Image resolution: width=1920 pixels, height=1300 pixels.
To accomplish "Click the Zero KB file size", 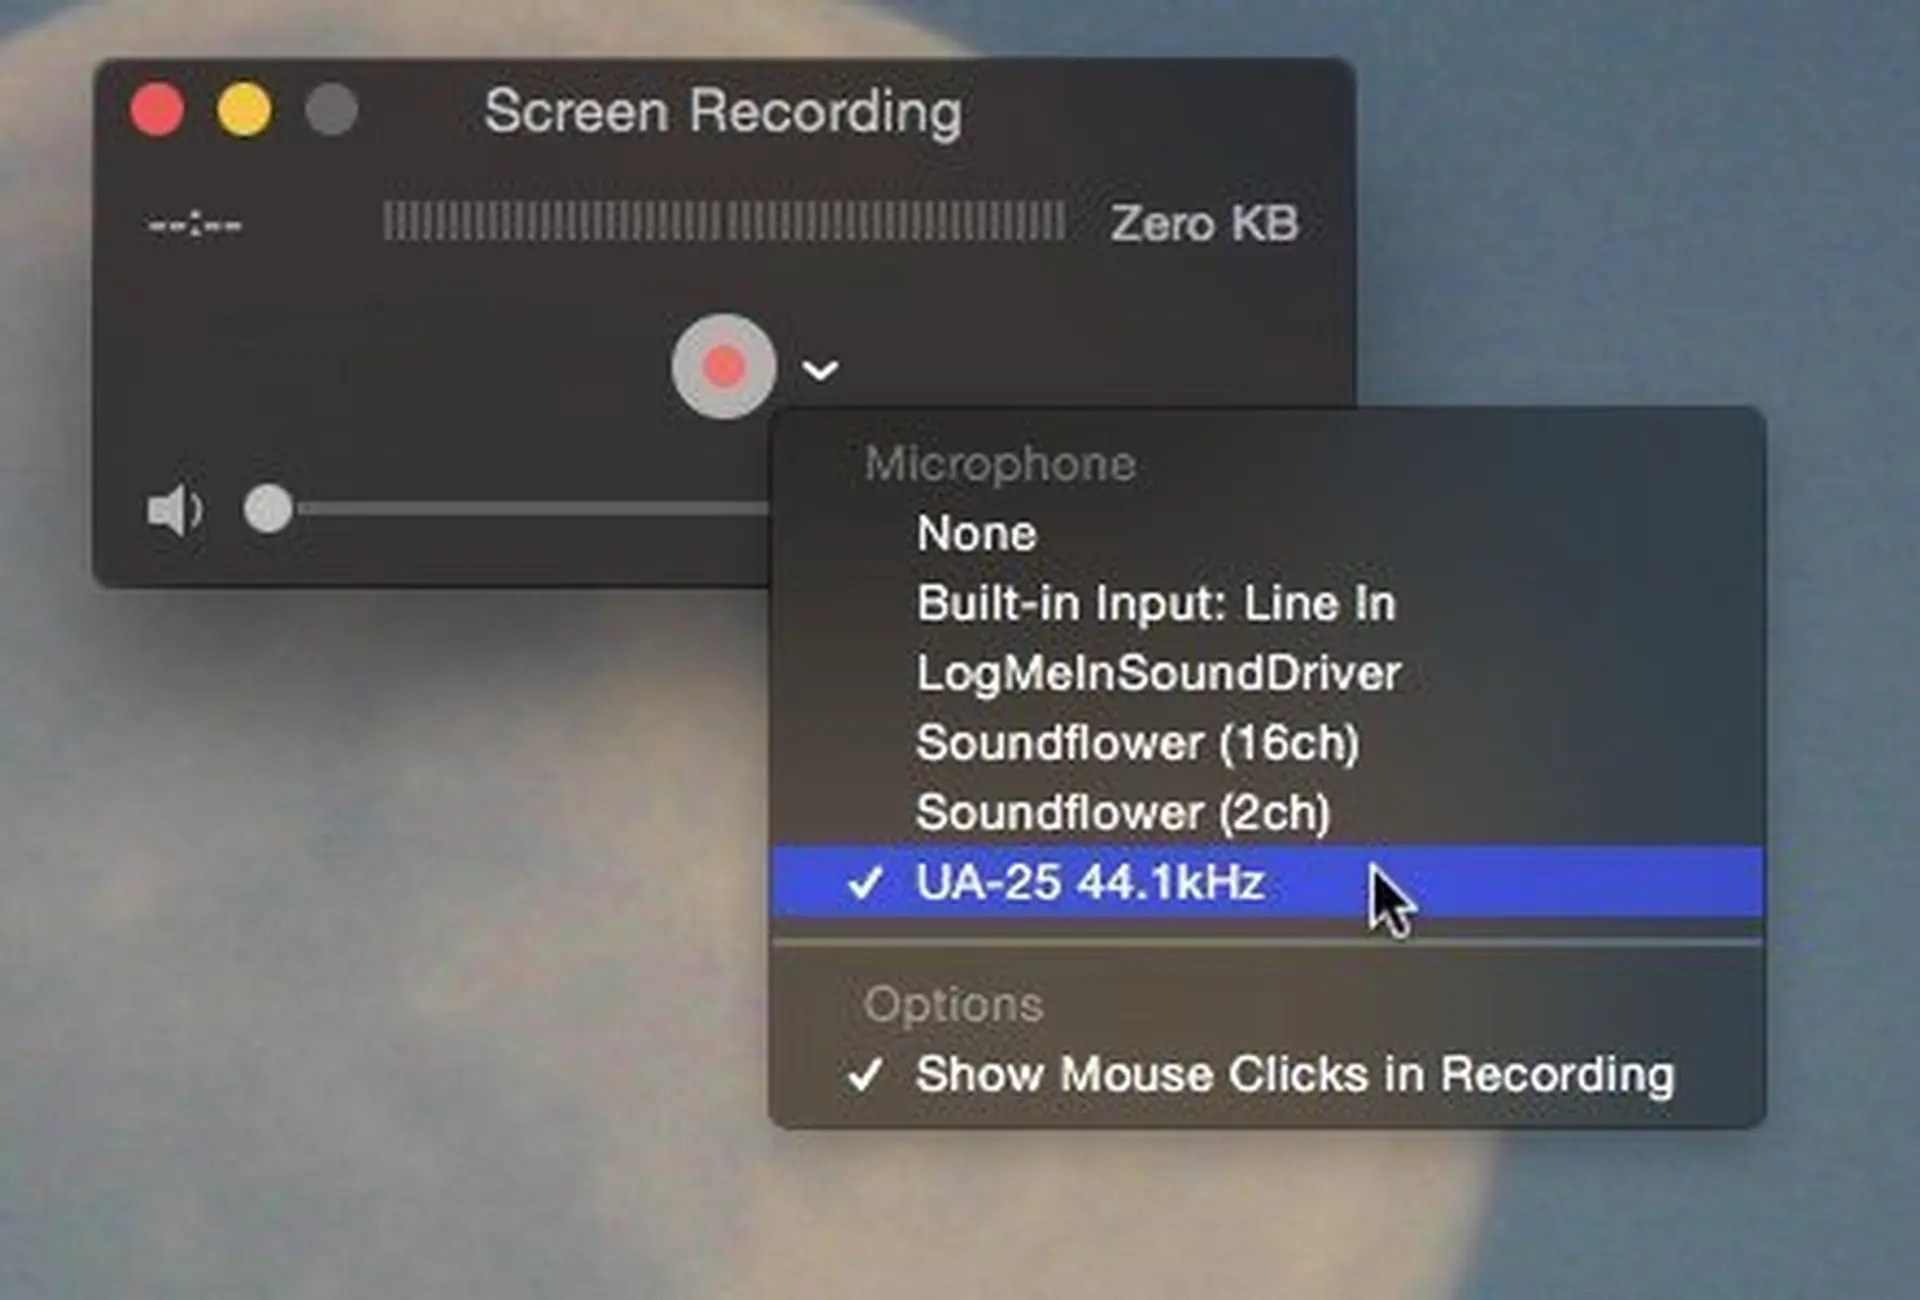I will (1204, 223).
